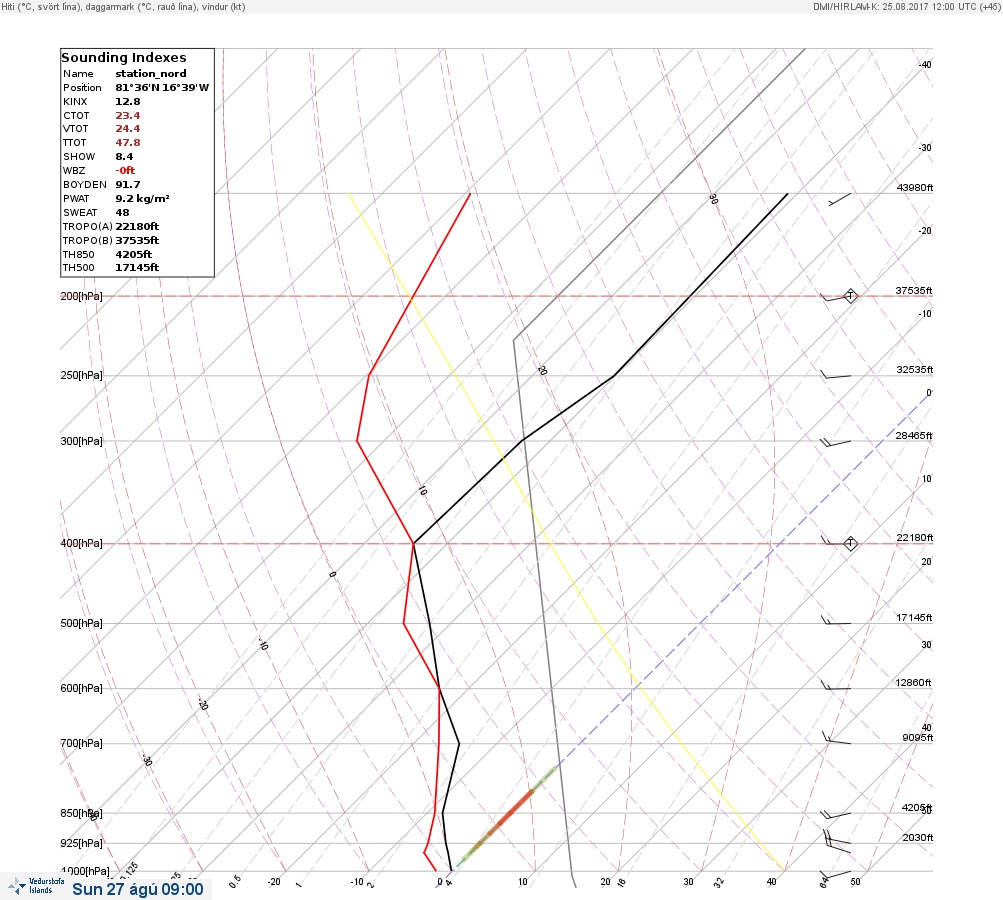This screenshot has height=900, width=1003.
Task: Click the 500[hPa] pressure label
Action: tap(81, 623)
